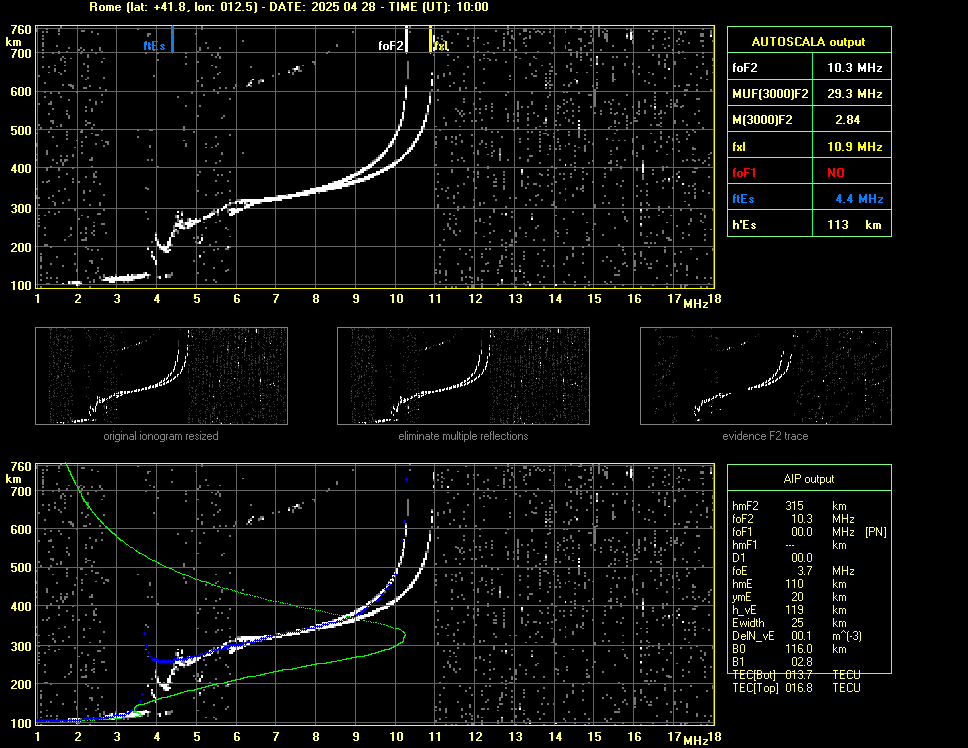Image resolution: width=968 pixels, height=748 pixels.
Task: Select the foE 3.7 MHz row
Action: pos(793,570)
